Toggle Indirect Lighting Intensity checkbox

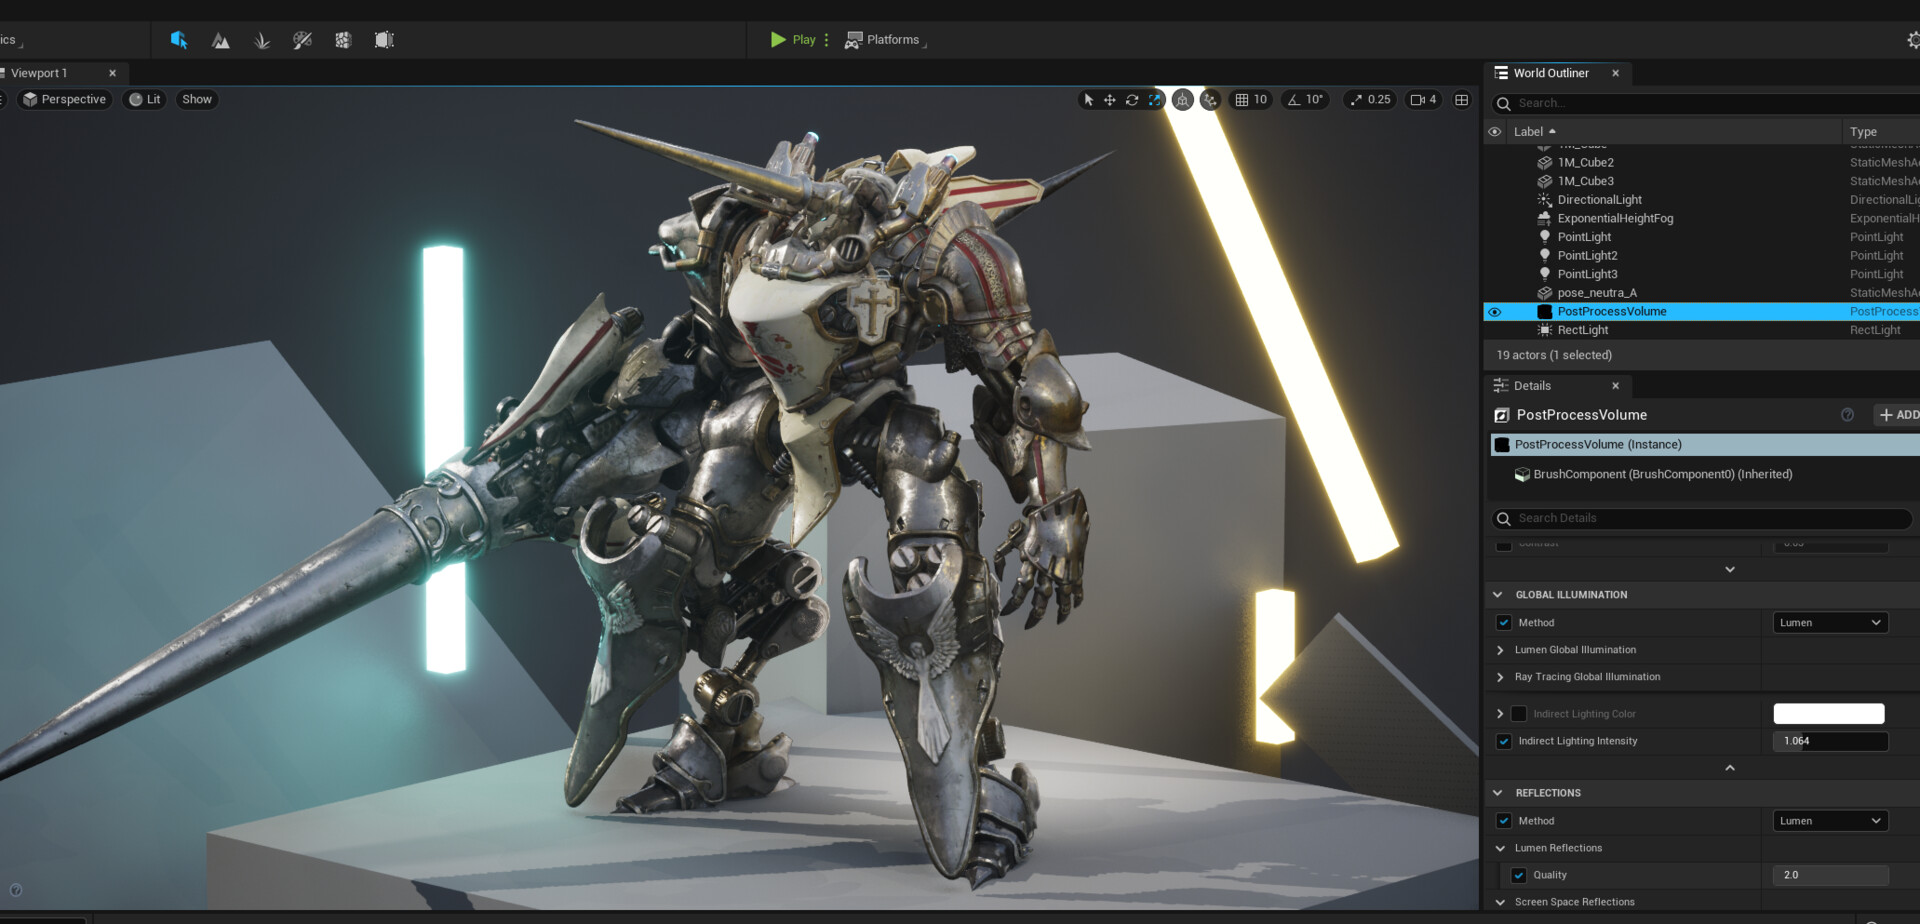[x=1504, y=742]
